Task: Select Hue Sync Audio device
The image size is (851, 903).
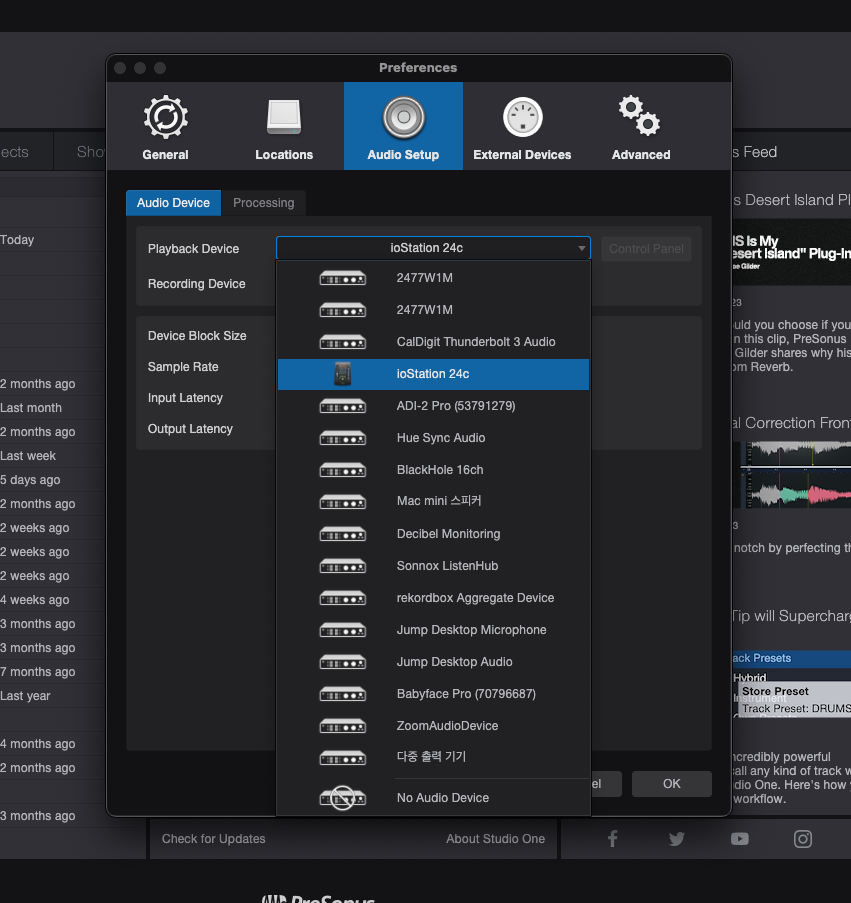Action: tap(433, 438)
